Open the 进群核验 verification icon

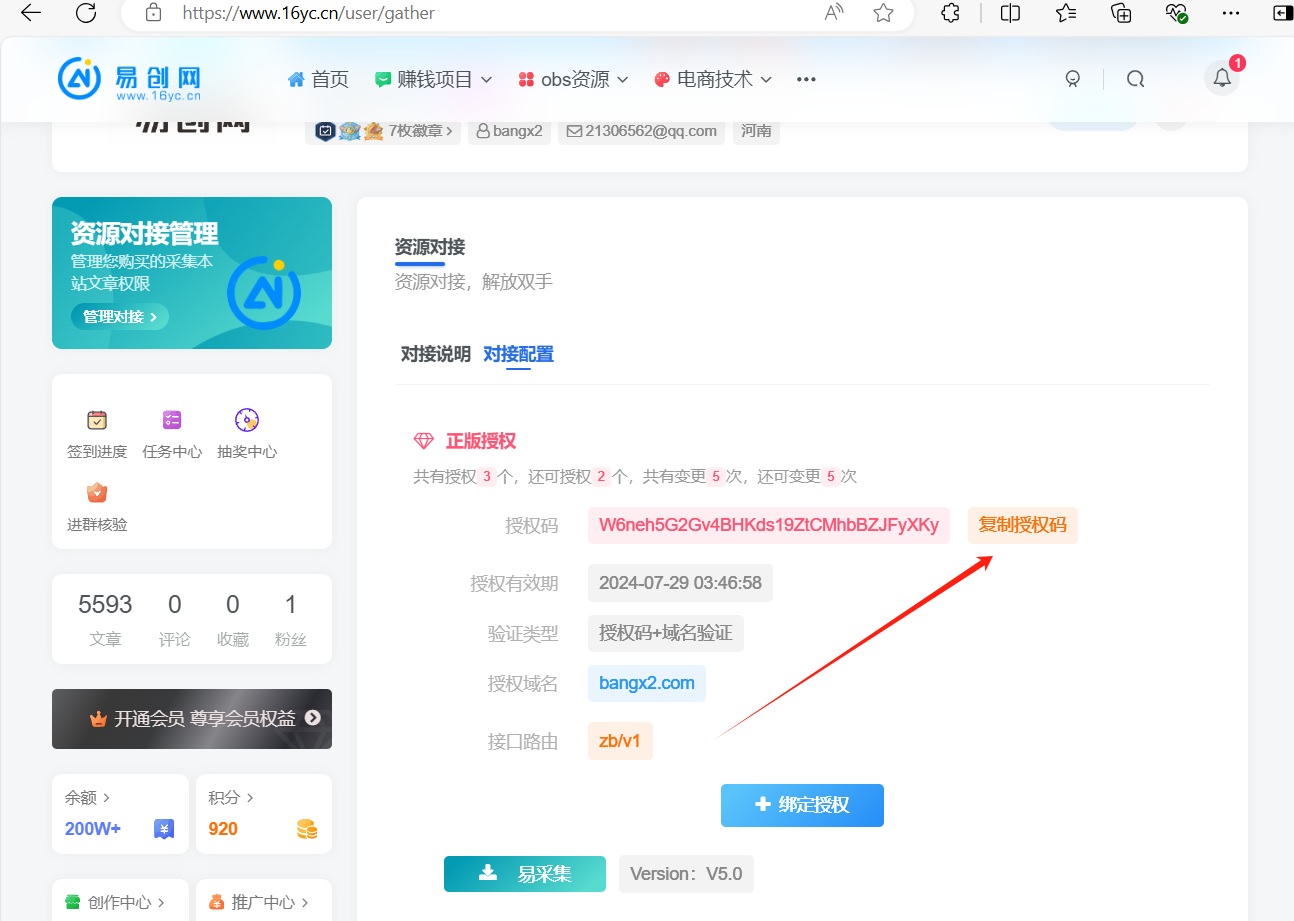click(97, 507)
